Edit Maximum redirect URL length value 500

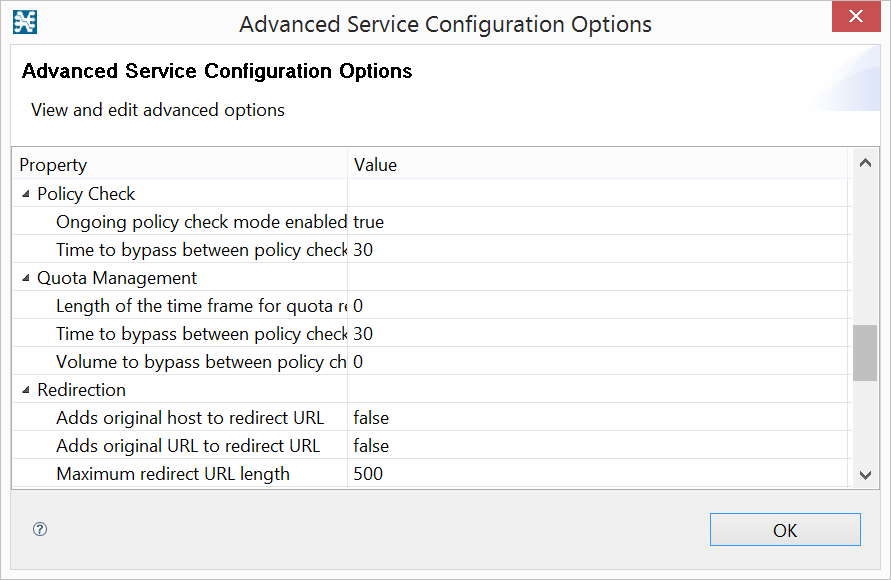point(368,474)
